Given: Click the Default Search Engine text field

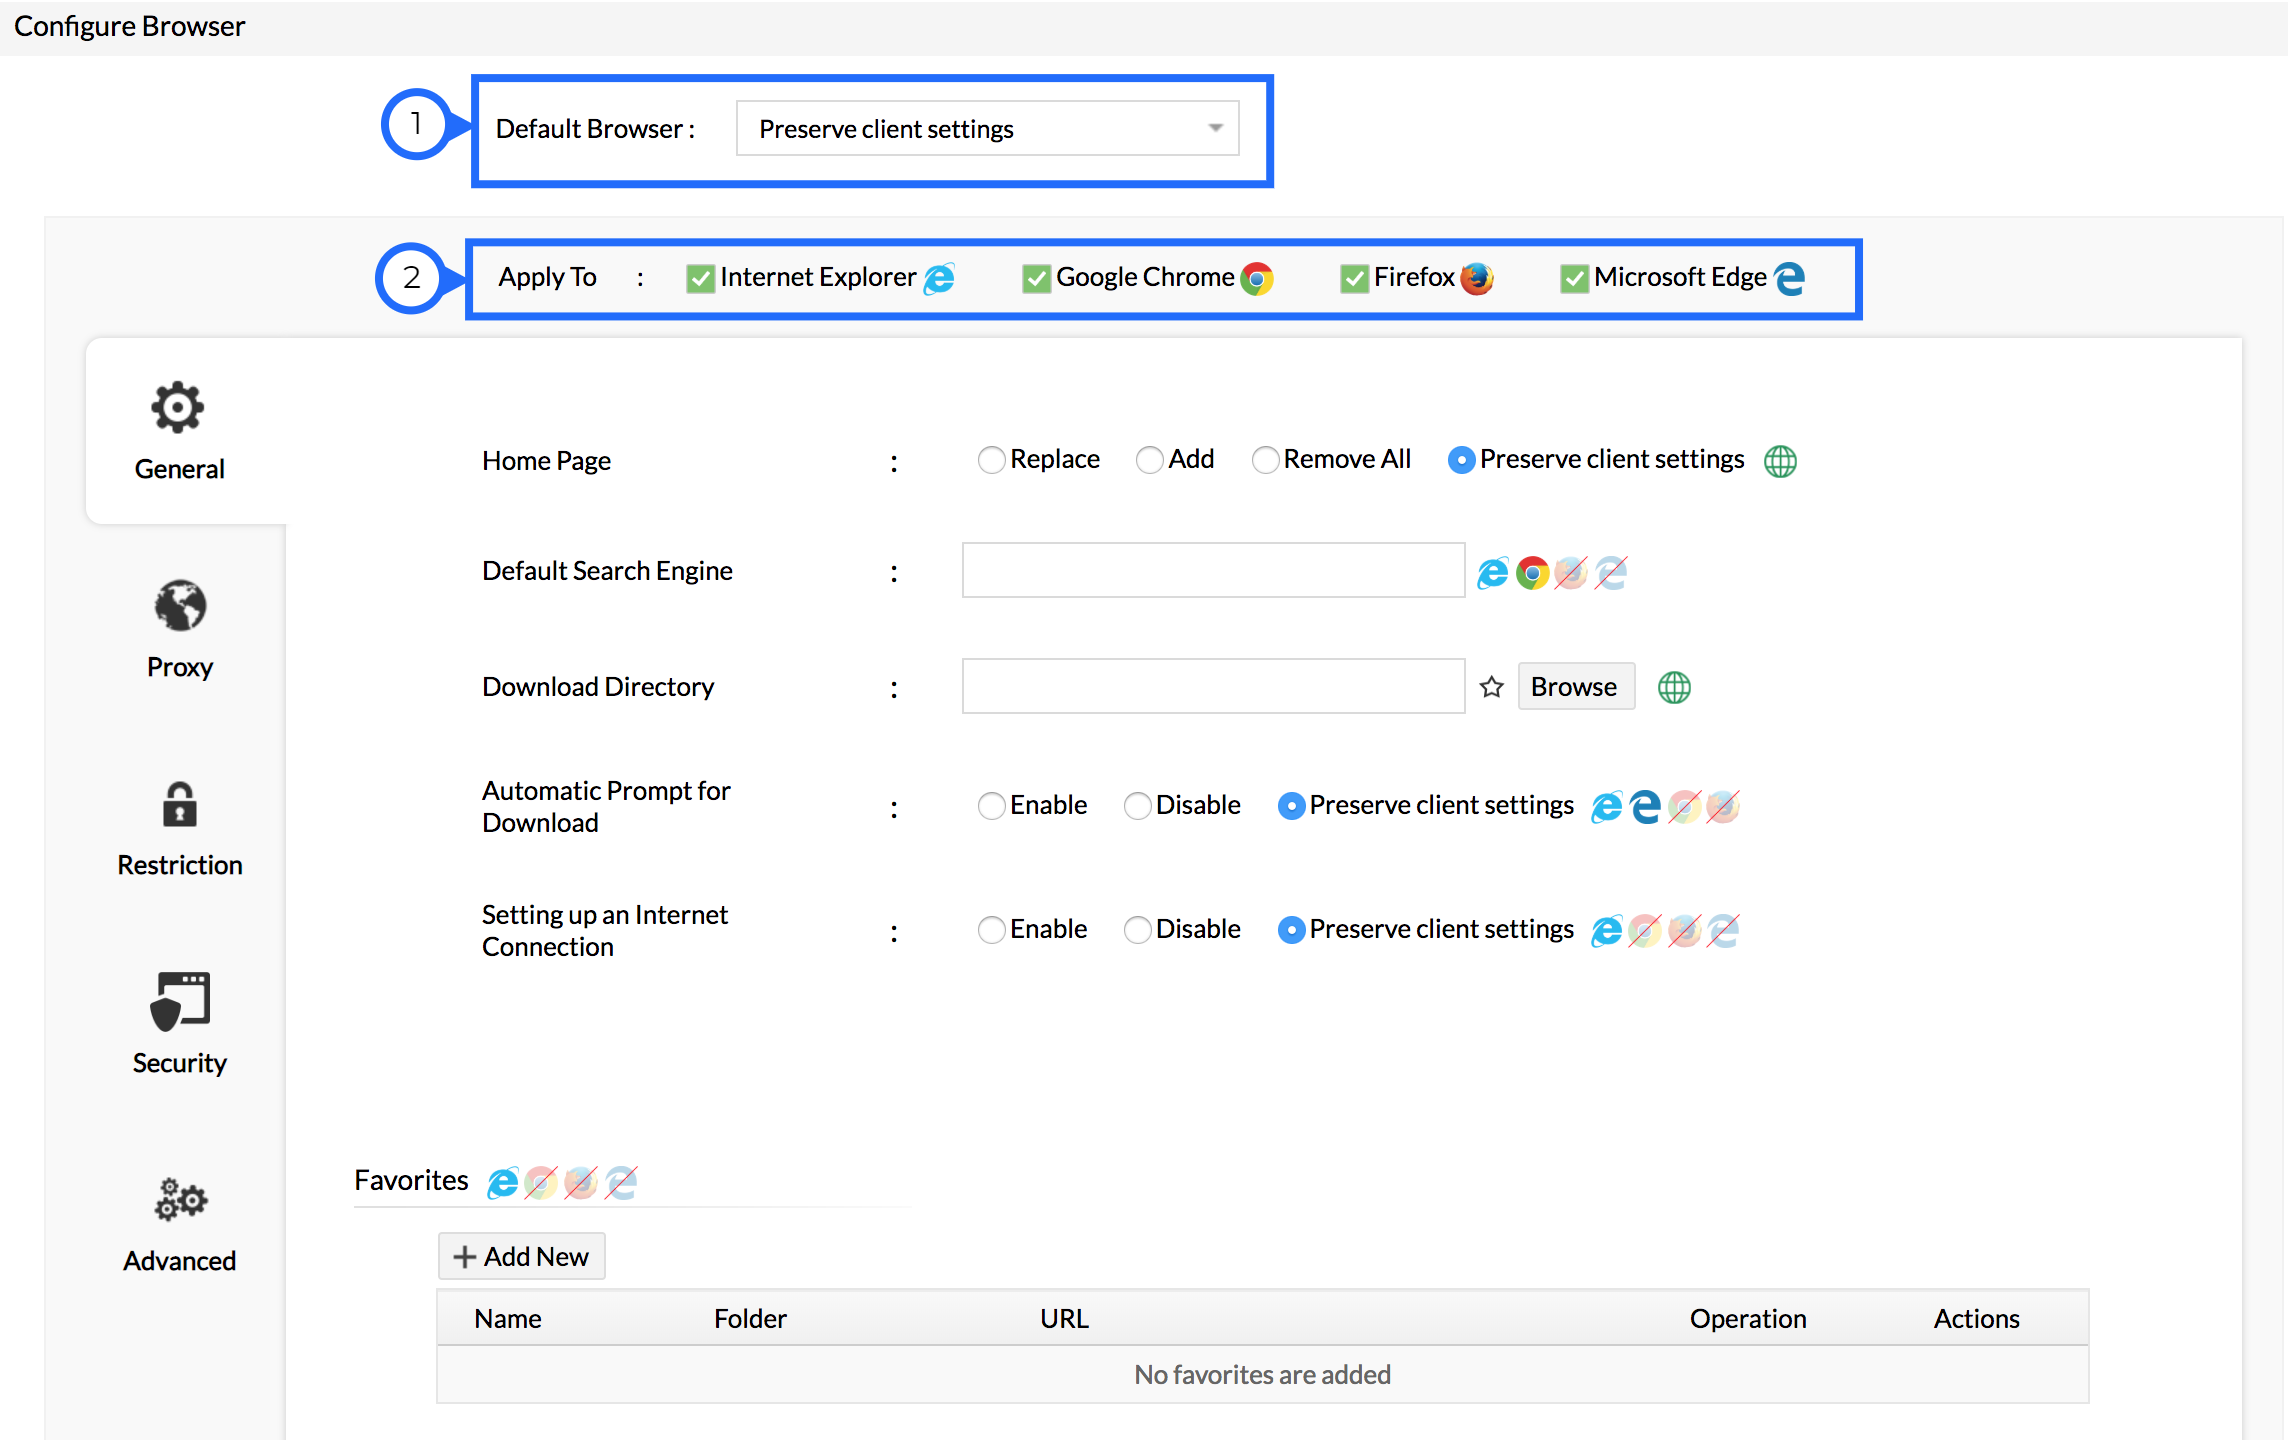Looking at the screenshot, I should [x=1212, y=571].
